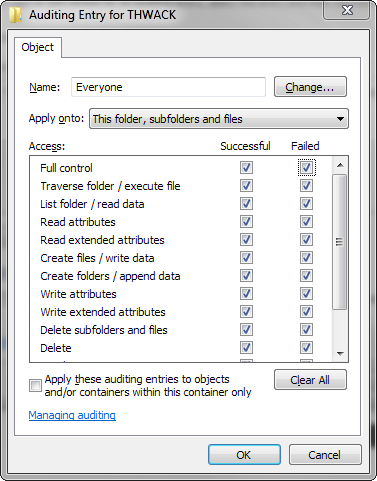Confirm with the OK button

pos(244,455)
